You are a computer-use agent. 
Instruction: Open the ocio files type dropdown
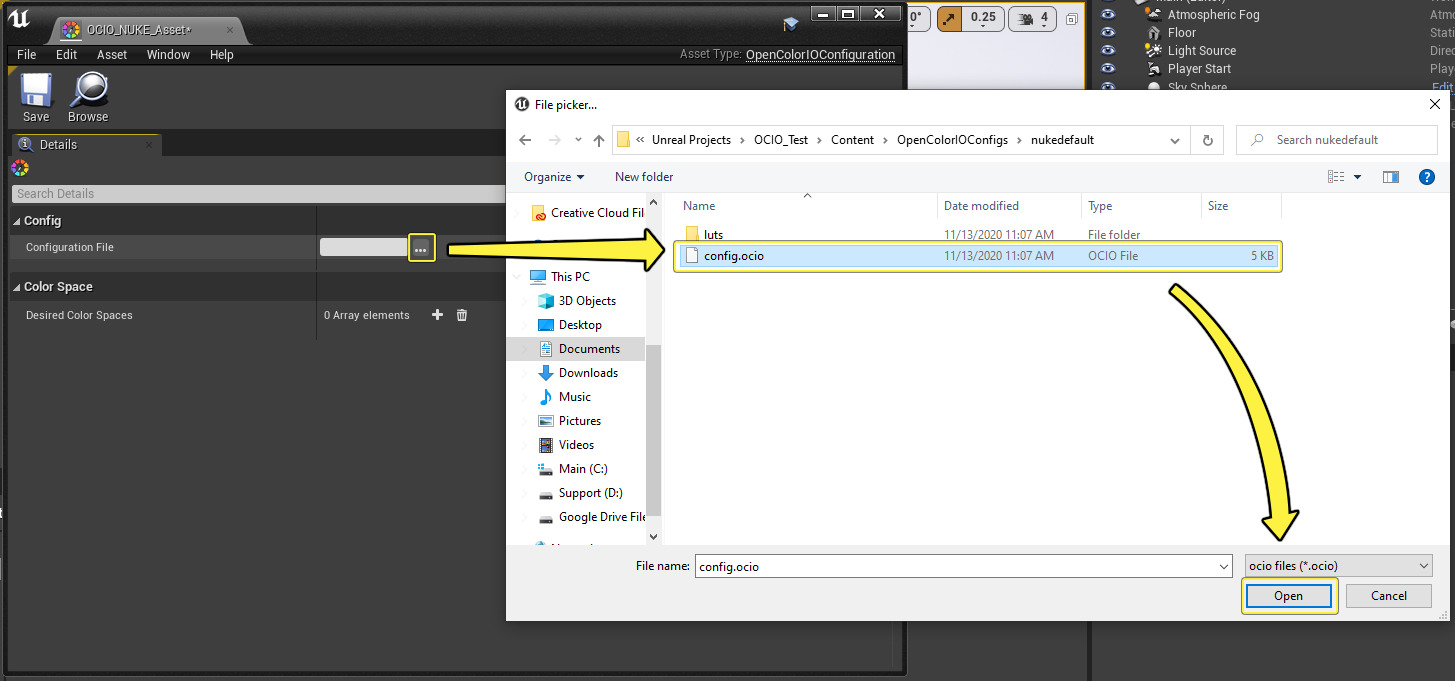(1339, 566)
